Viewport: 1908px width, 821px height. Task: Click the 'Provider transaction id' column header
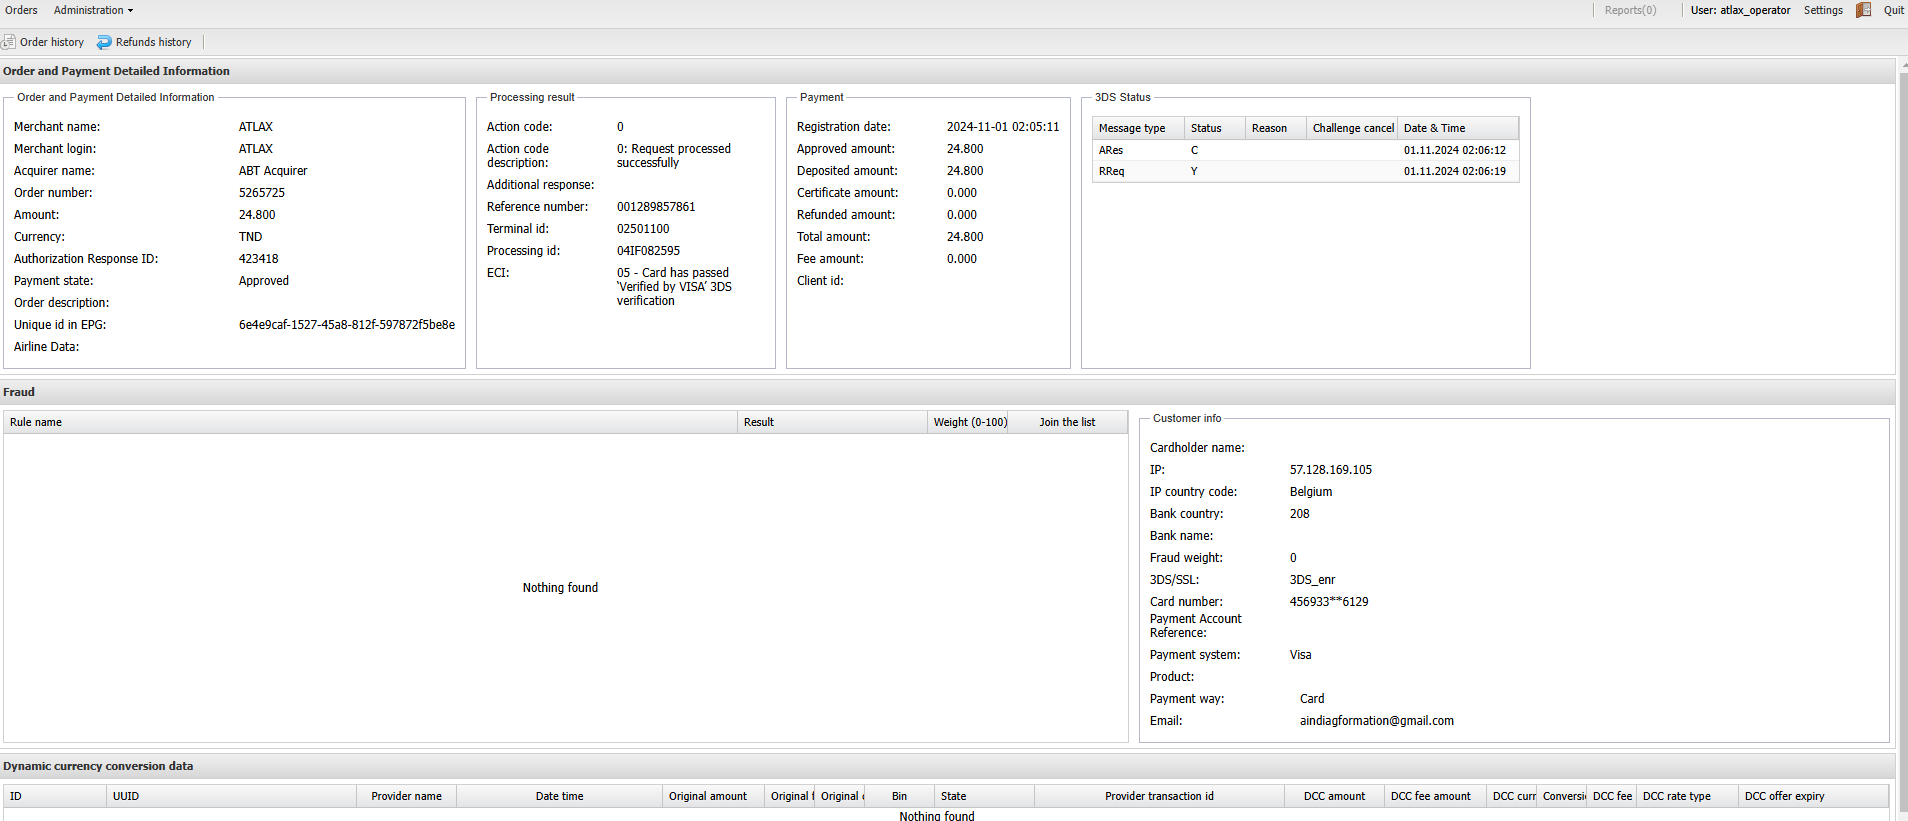pos(1159,796)
